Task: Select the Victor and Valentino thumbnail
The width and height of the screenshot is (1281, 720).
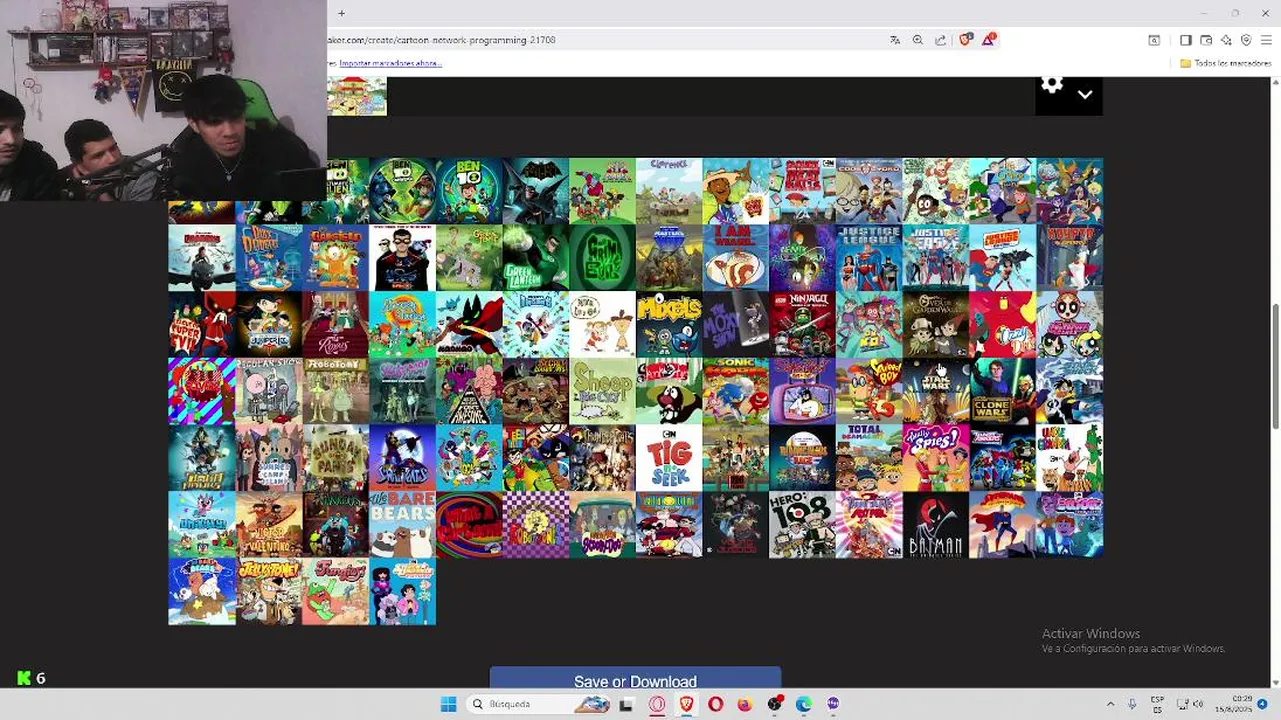Action: coord(268,525)
